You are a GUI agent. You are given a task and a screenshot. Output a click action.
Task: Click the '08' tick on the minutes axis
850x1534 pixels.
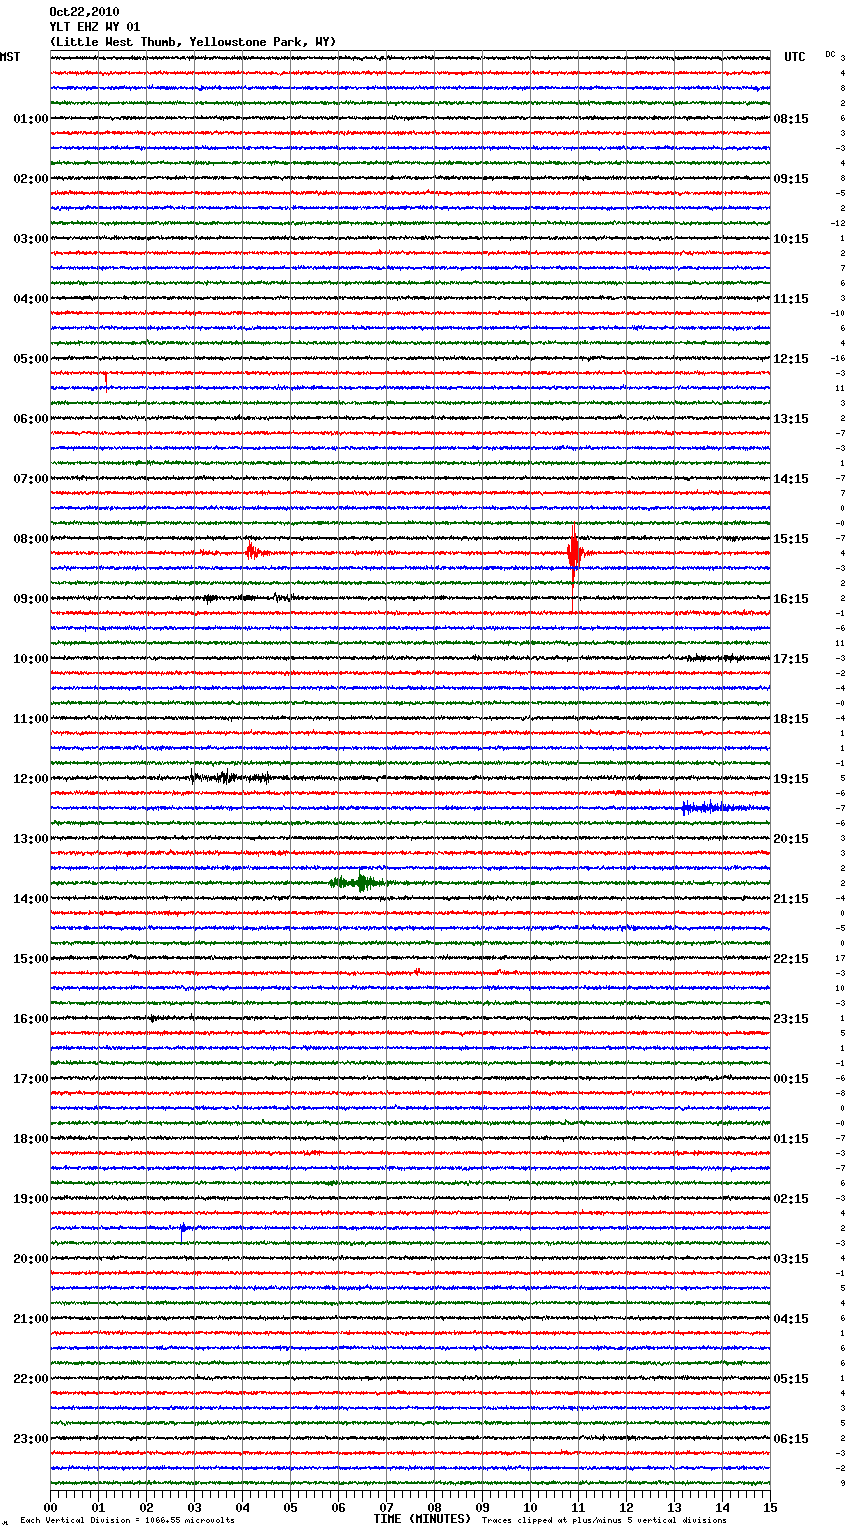pos(434,1507)
